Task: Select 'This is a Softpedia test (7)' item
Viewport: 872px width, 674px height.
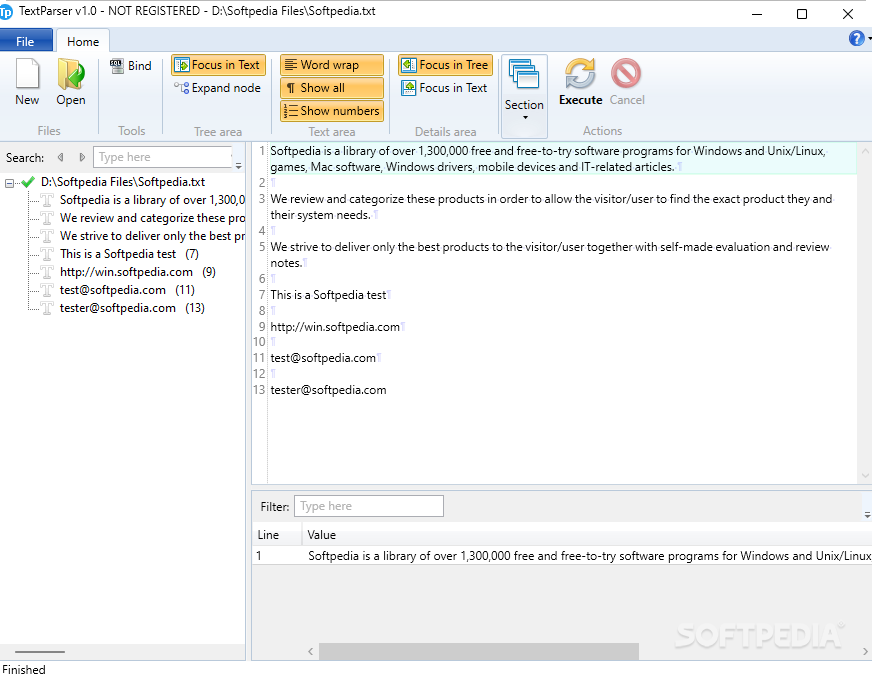Action: point(129,254)
